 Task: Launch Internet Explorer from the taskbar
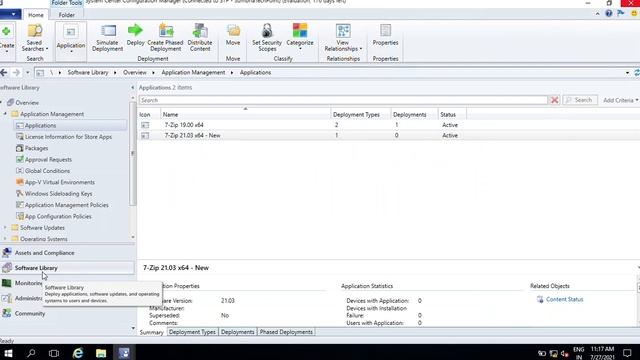[78, 353]
